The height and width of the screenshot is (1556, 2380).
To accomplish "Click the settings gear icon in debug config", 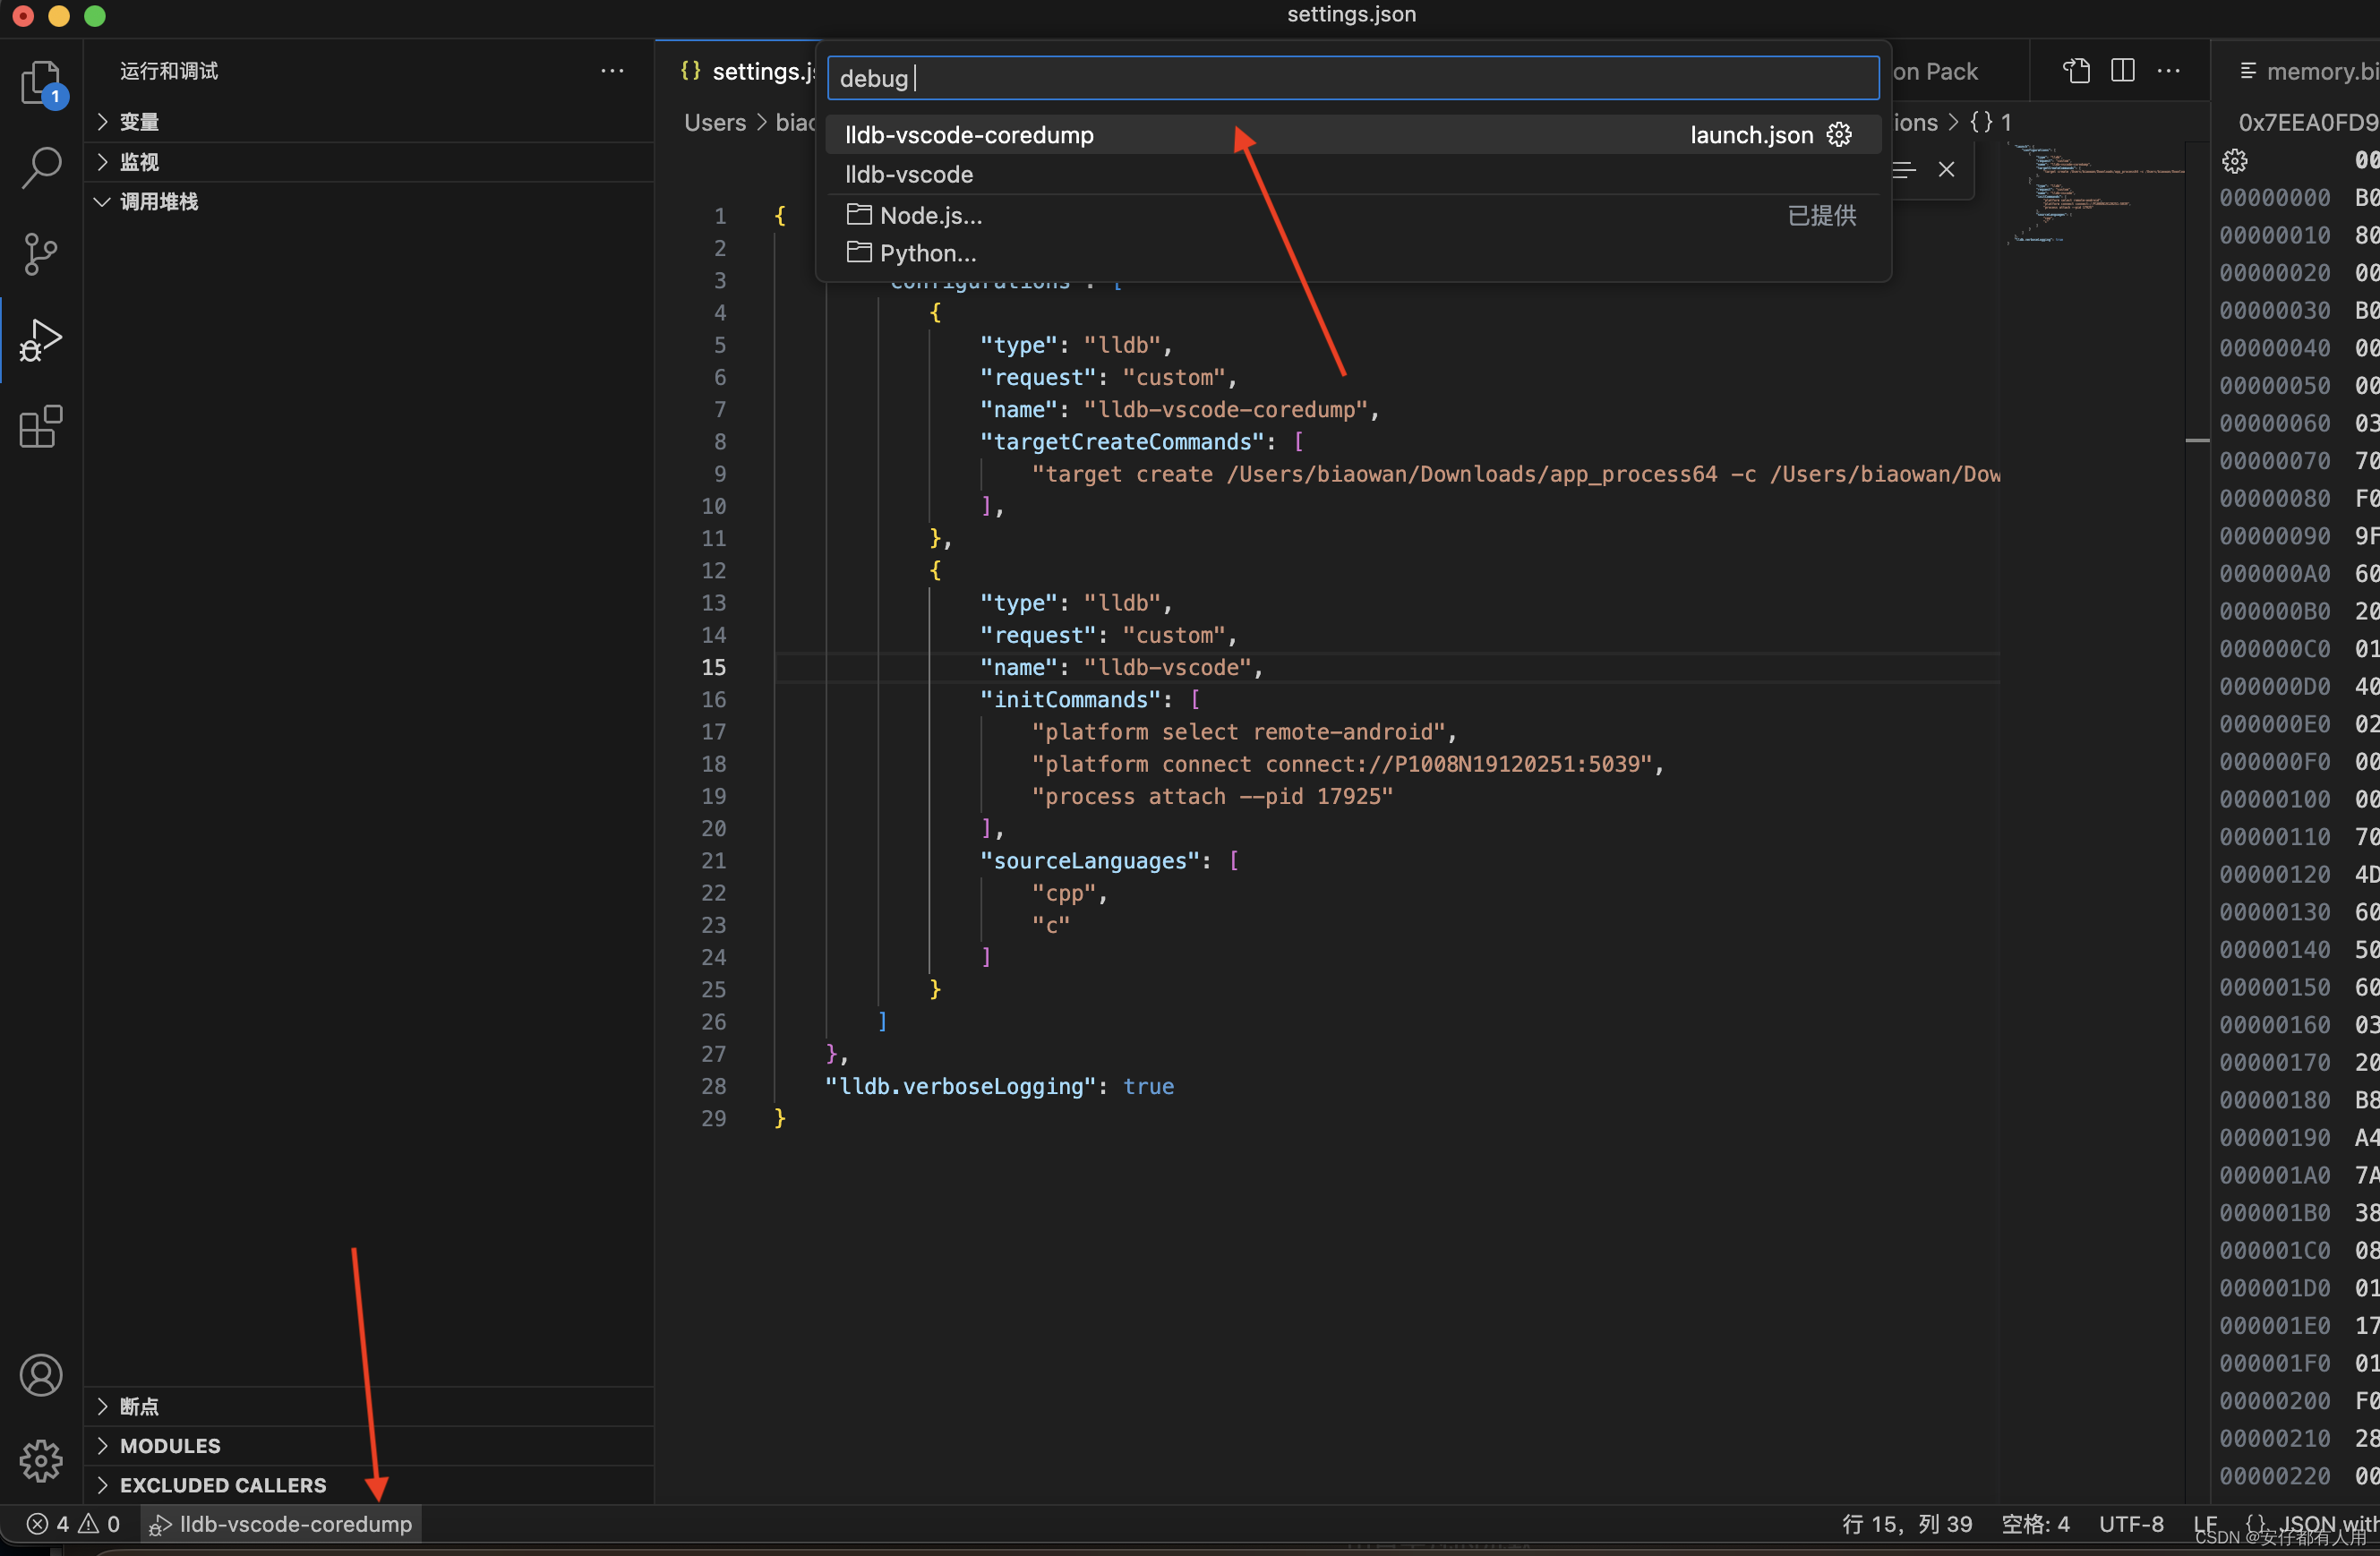I will tap(1840, 135).
